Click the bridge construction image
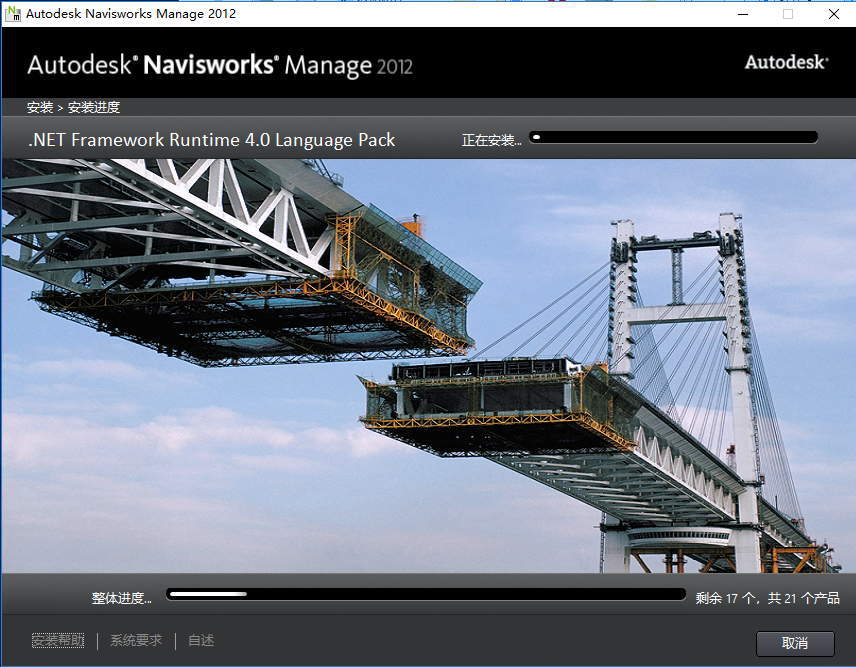The image size is (856, 667). 429,366
